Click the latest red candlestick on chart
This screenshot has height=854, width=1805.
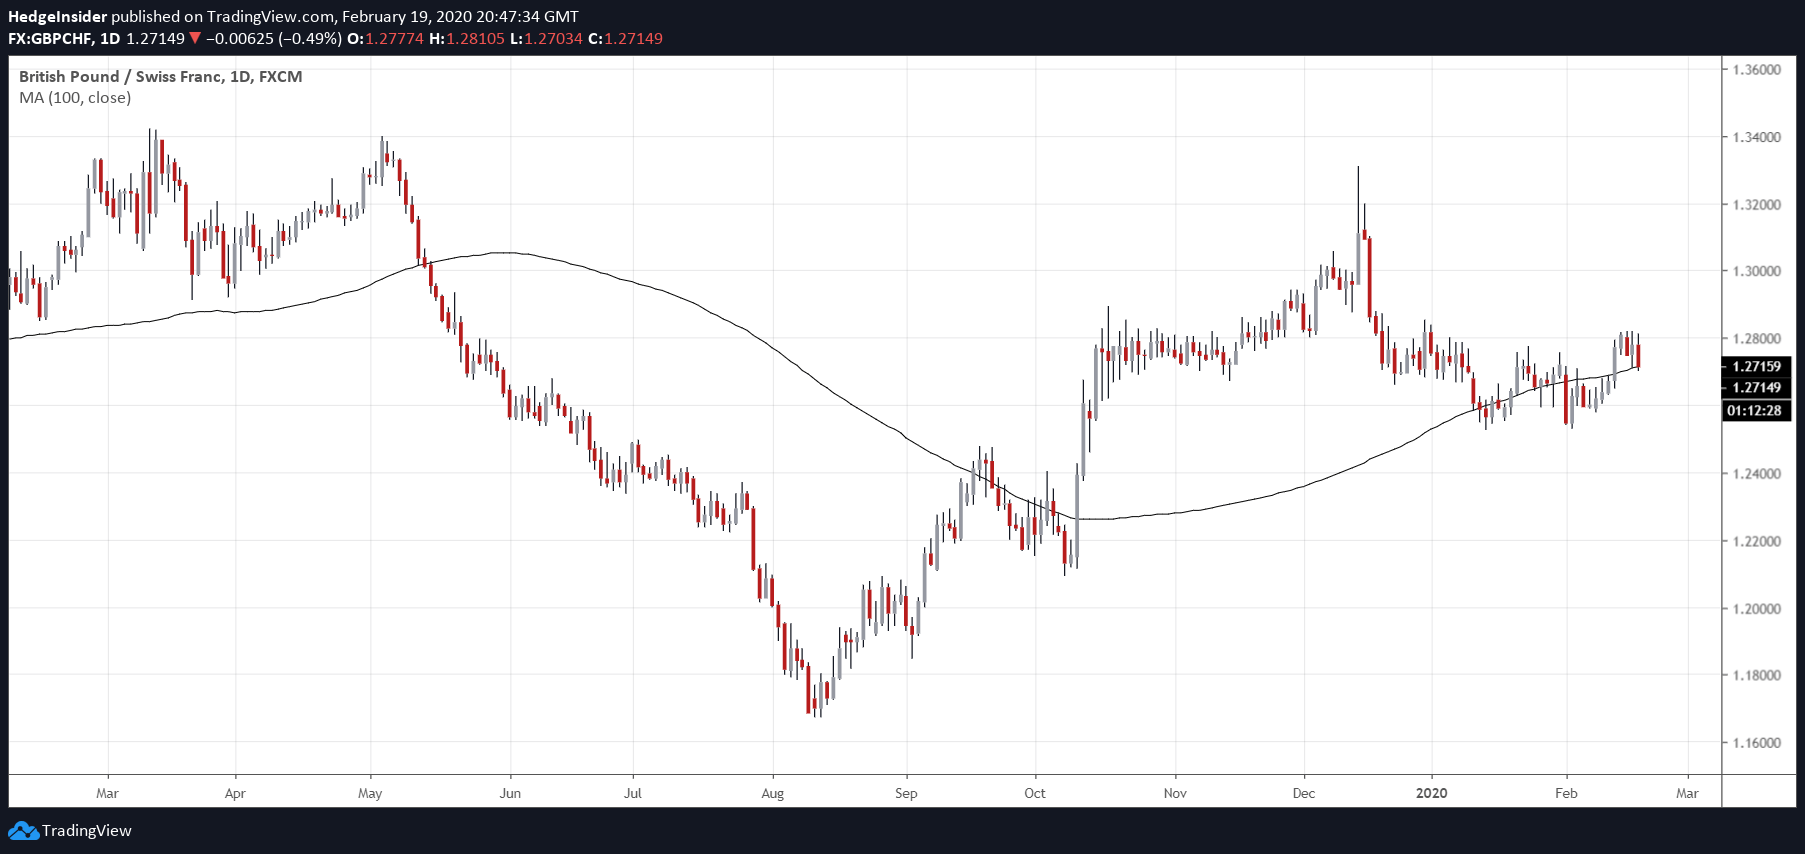[1638, 353]
